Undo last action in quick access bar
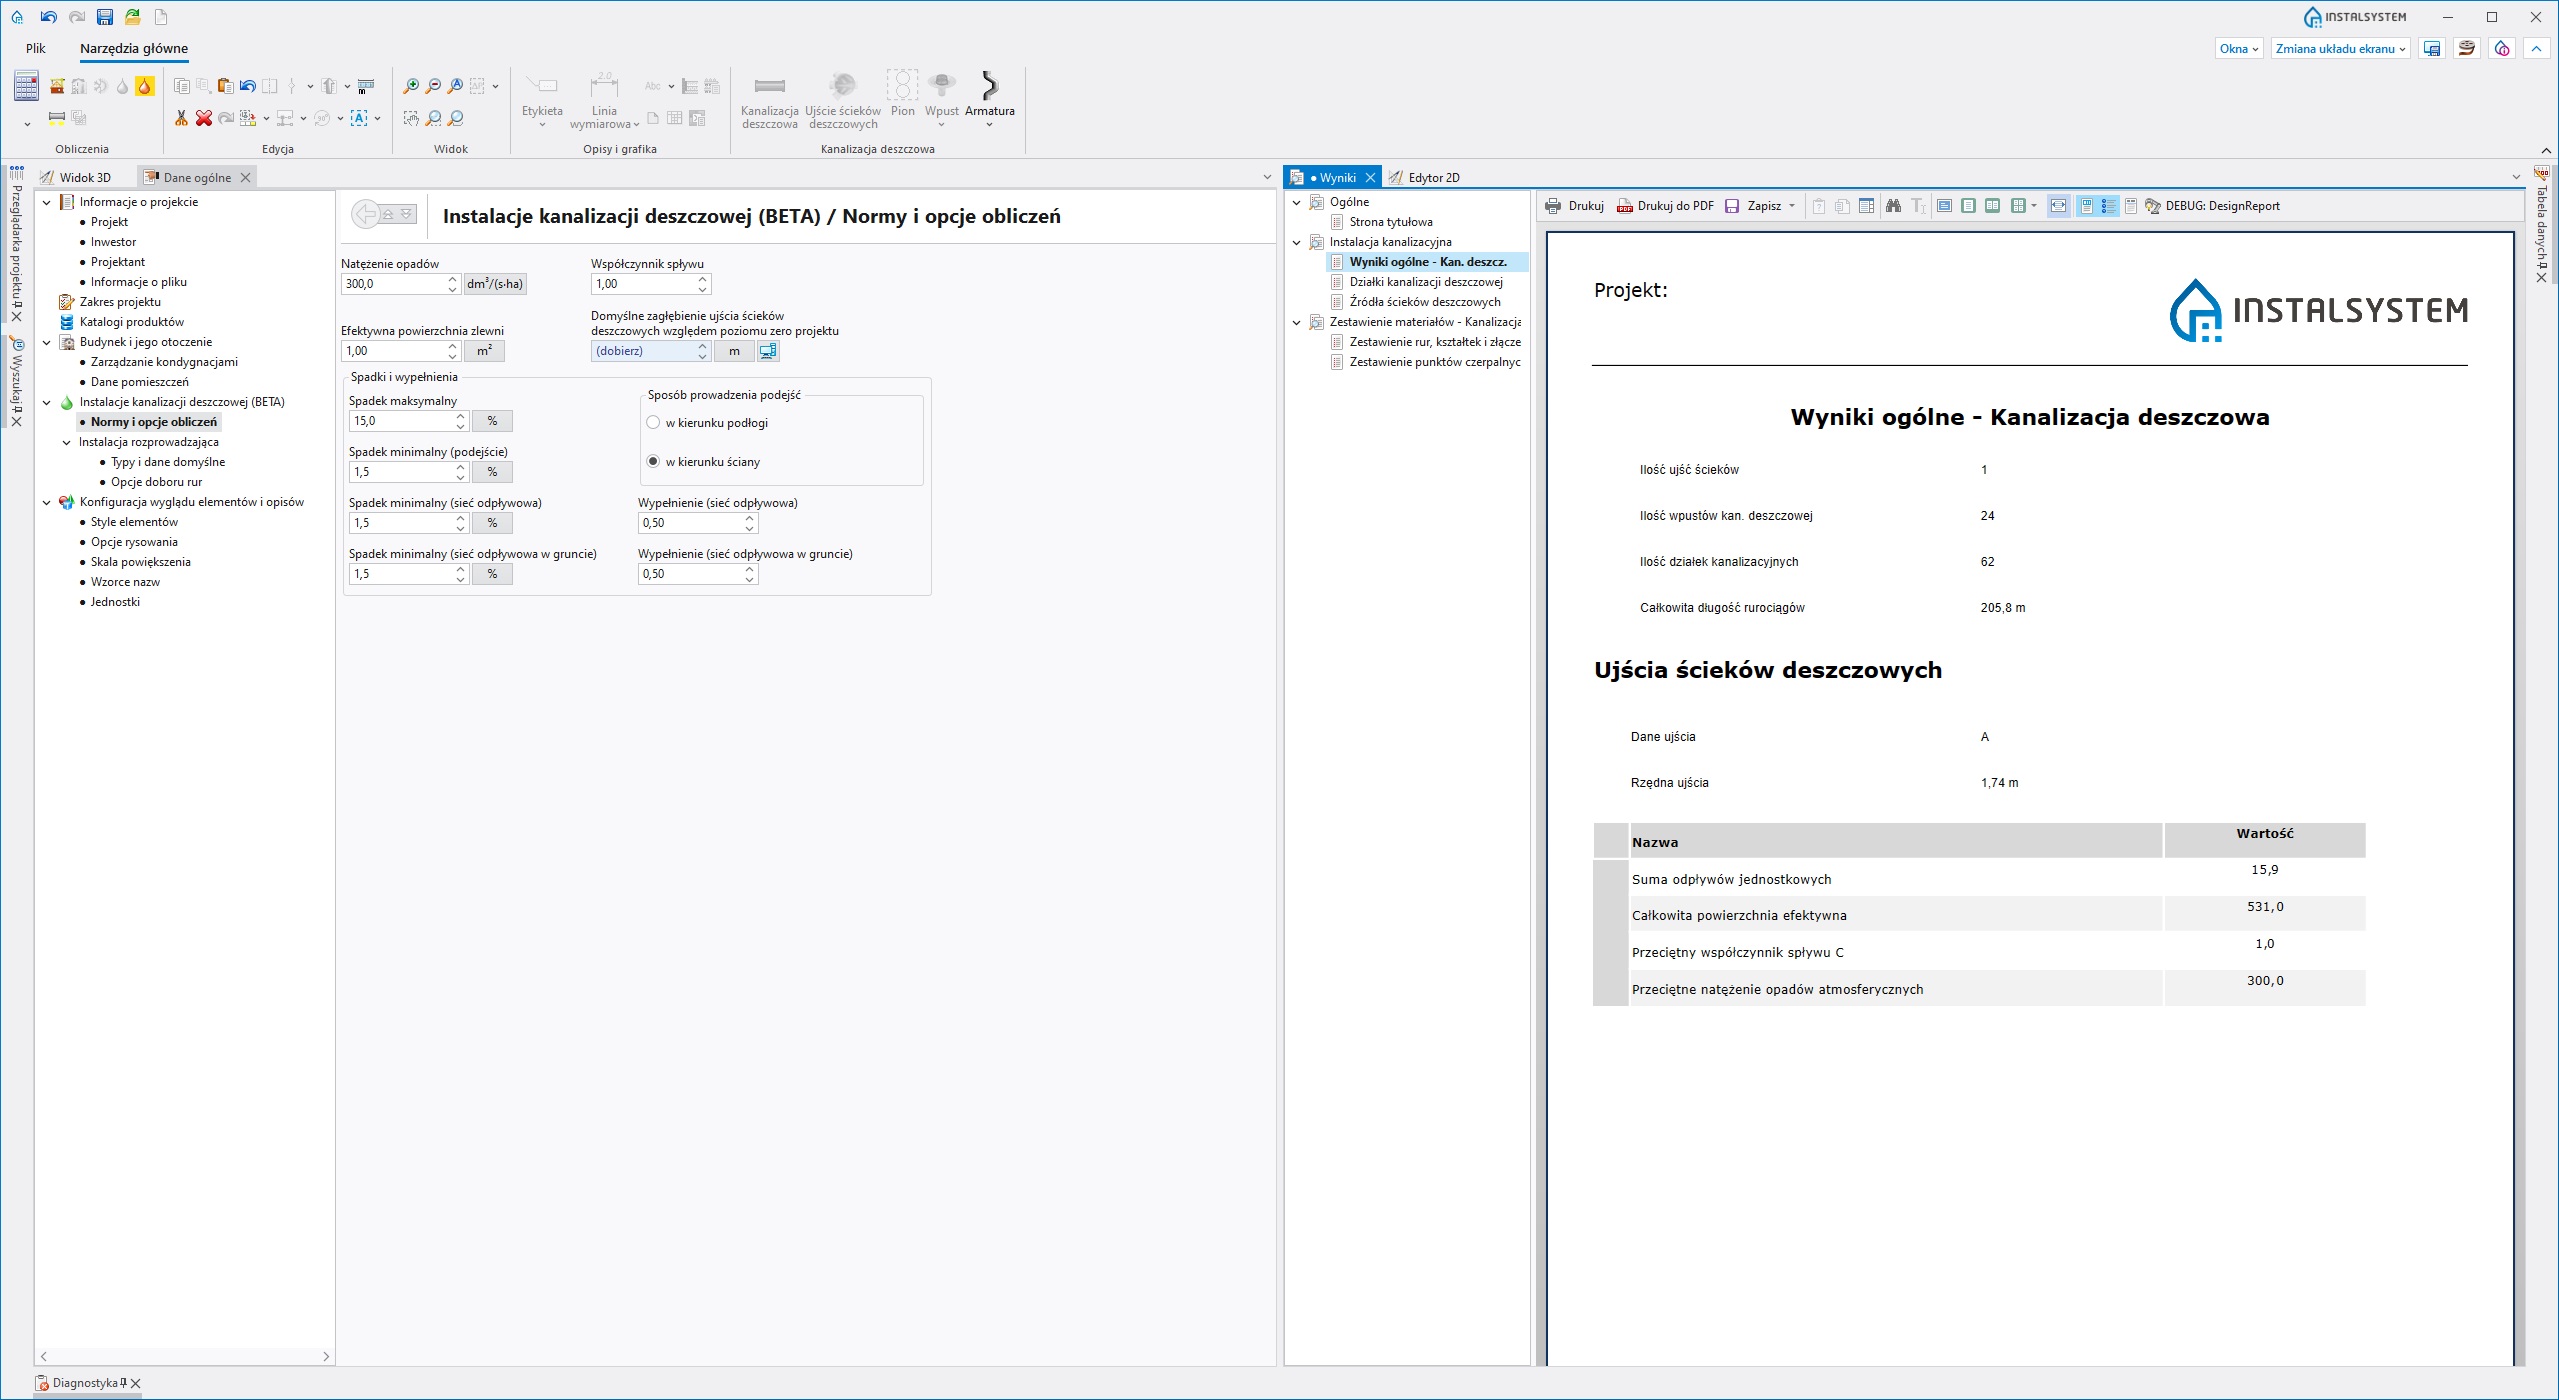The image size is (2559, 1400). pyautogui.click(x=48, y=17)
